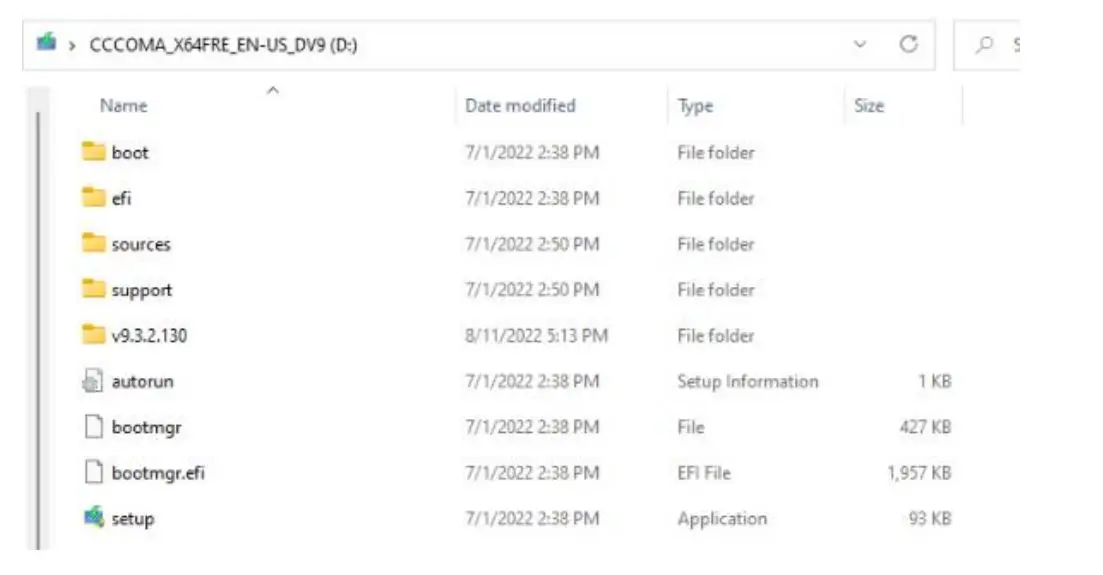This screenshot has width=1103, height=575.
Task: Collapse sort indicator arrow above Name column
Action: click(271, 91)
